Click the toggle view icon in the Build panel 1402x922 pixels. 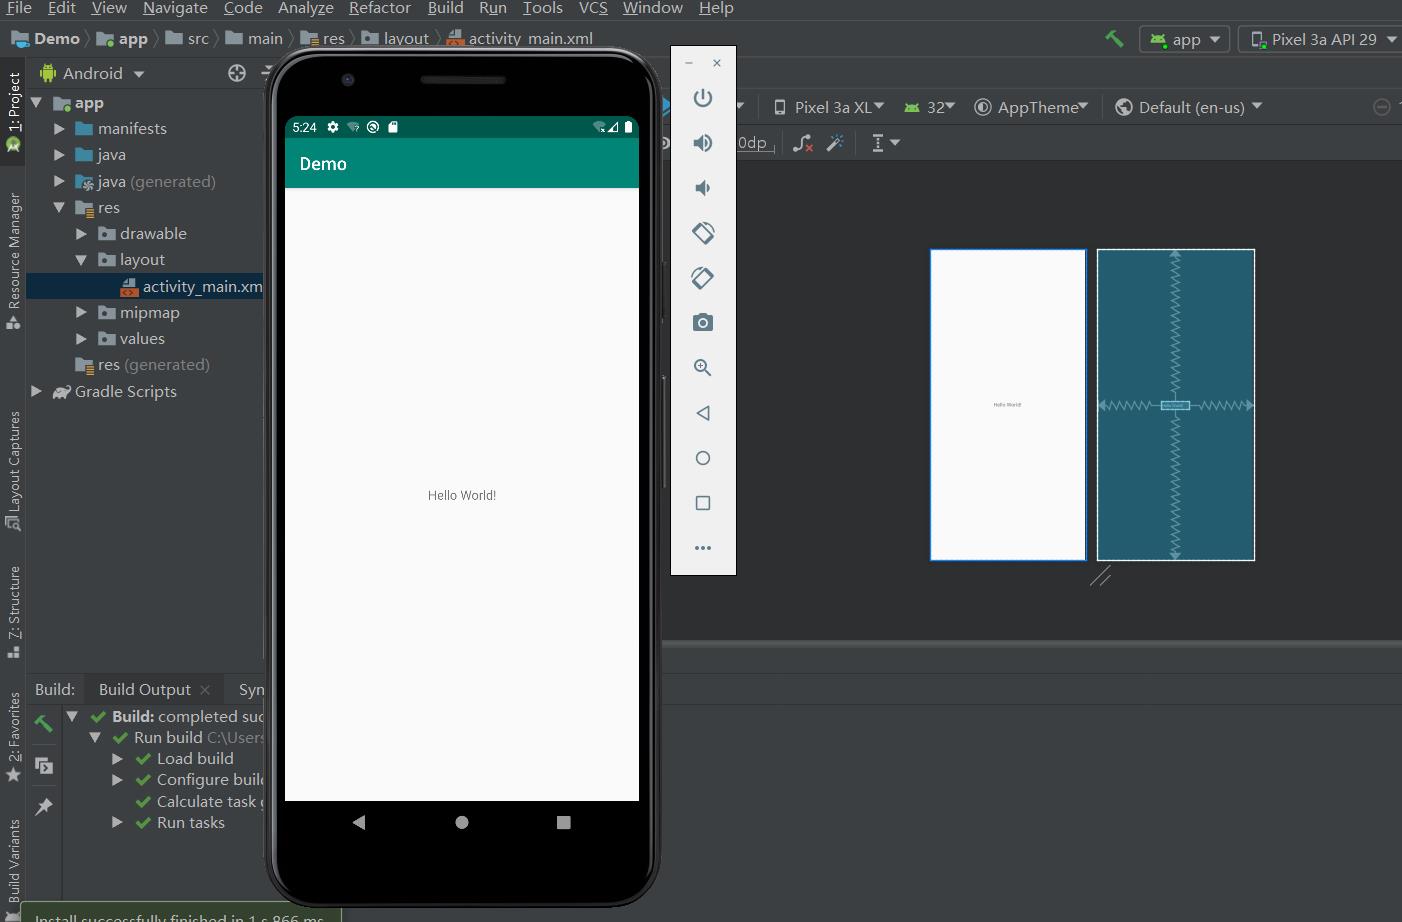pos(44,766)
